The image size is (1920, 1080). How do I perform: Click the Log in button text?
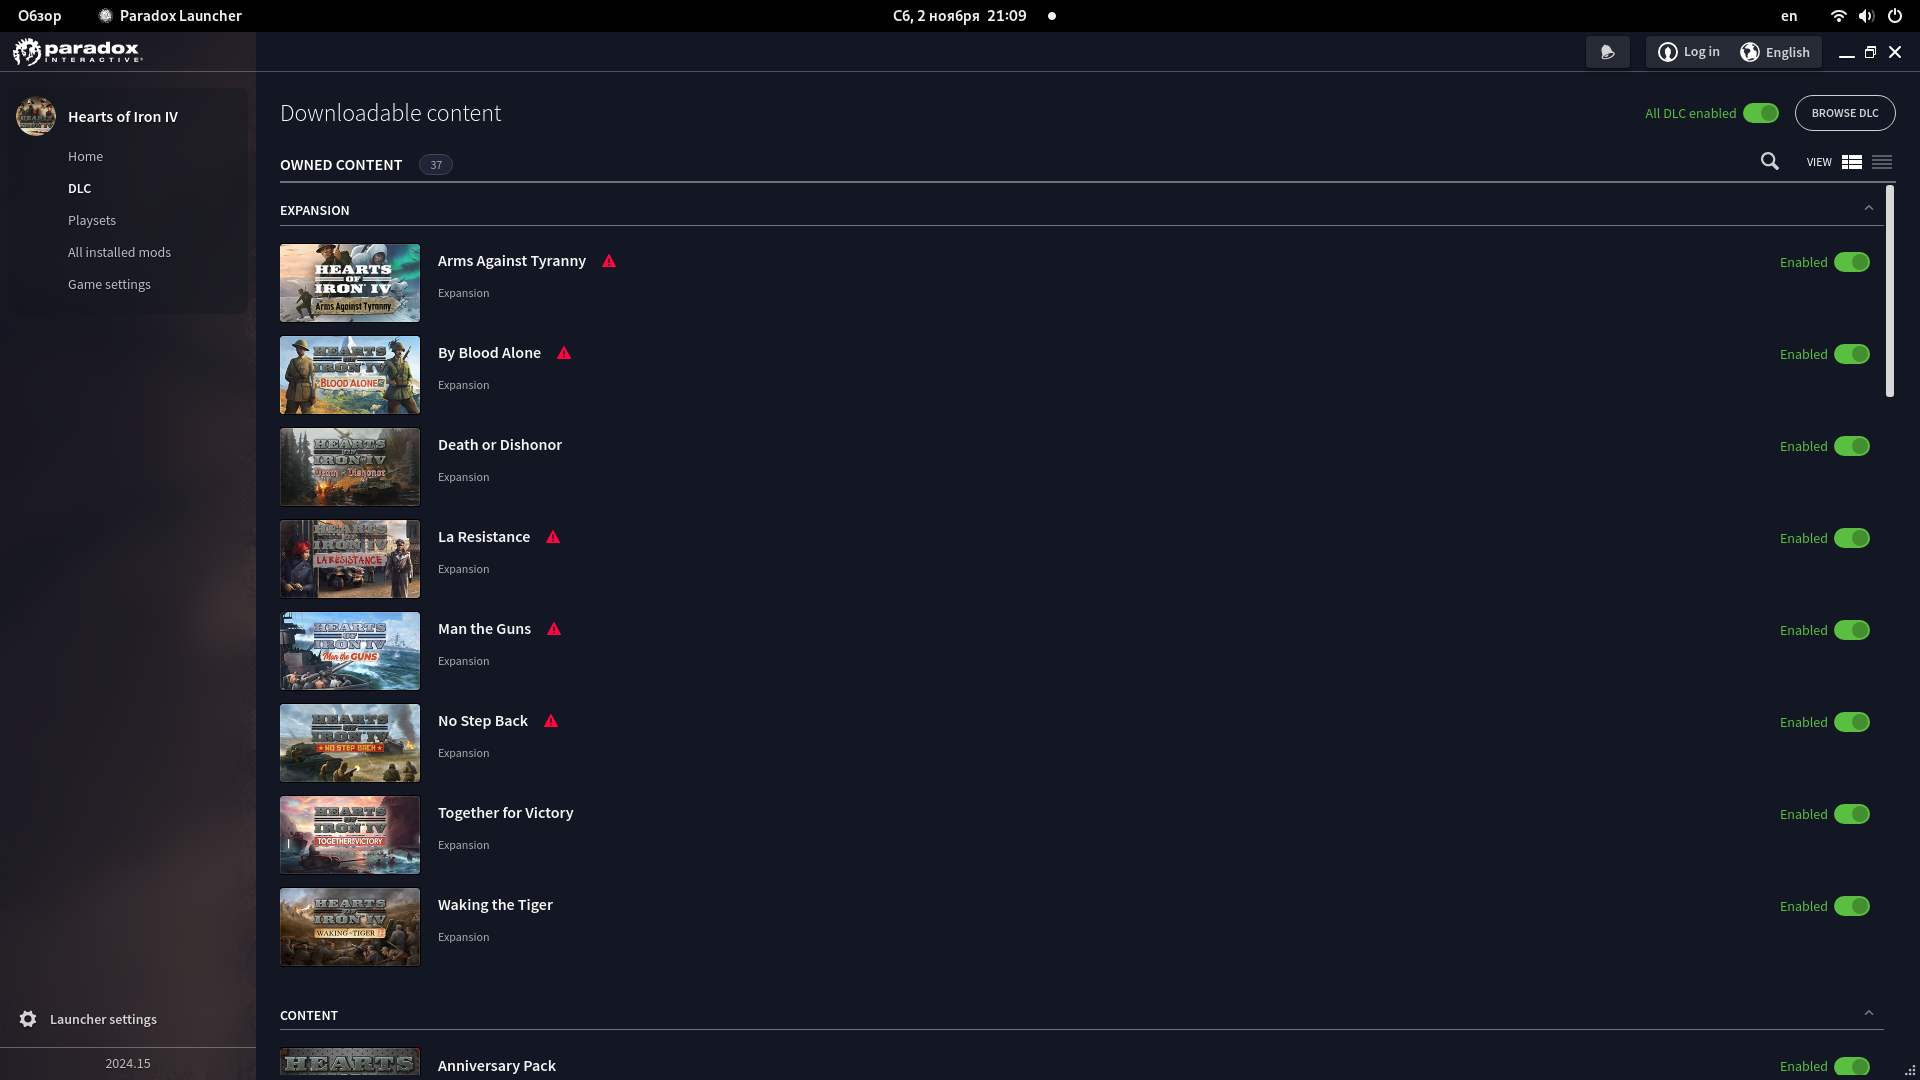click(x=1701, y=52)
